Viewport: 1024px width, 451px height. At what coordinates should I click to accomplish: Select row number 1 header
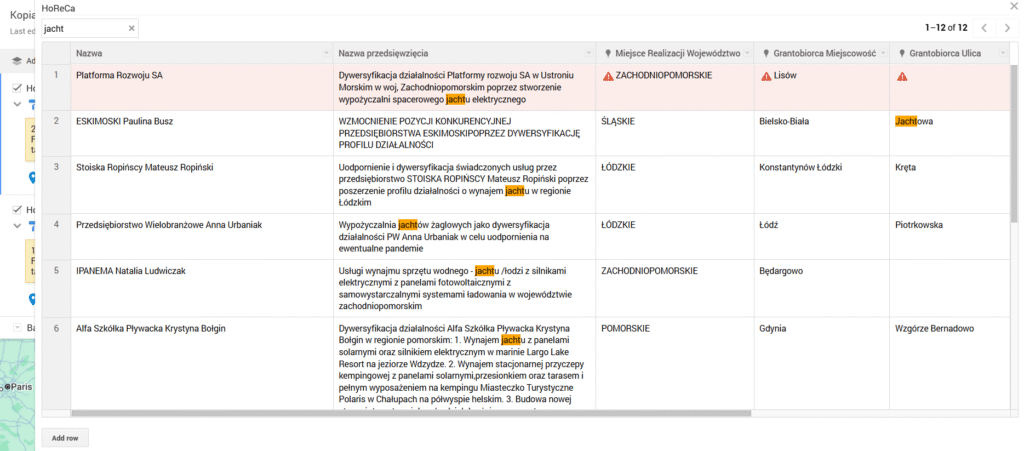click(57, 75)
